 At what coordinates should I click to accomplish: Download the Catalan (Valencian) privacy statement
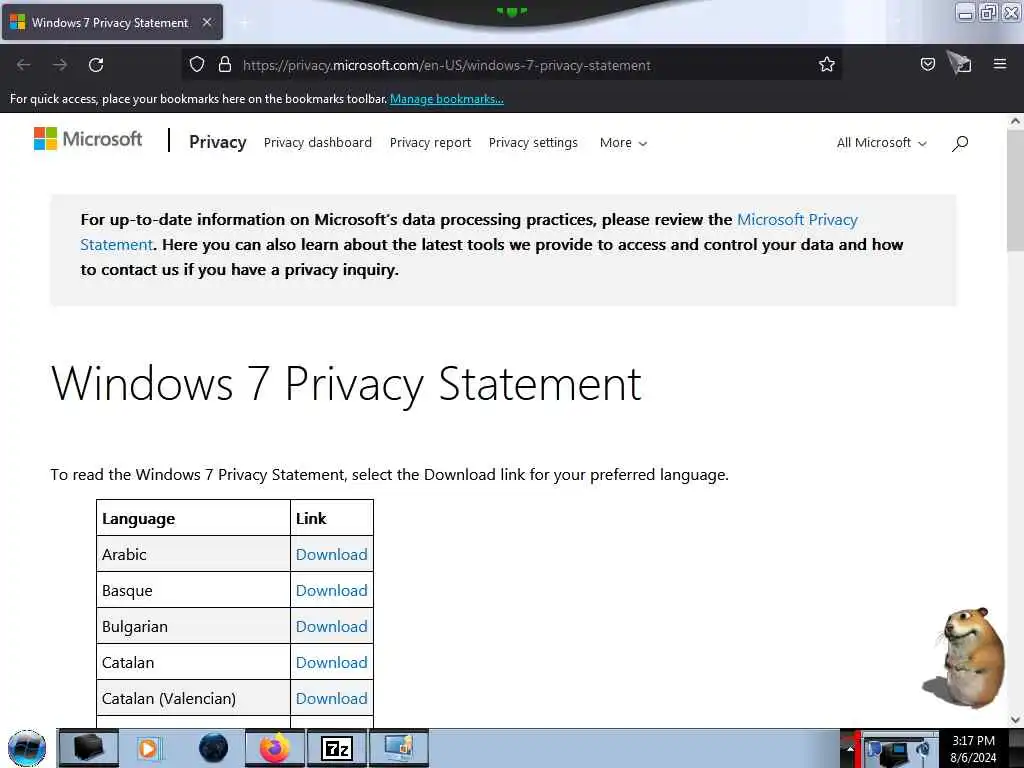[x=331, y=698]
